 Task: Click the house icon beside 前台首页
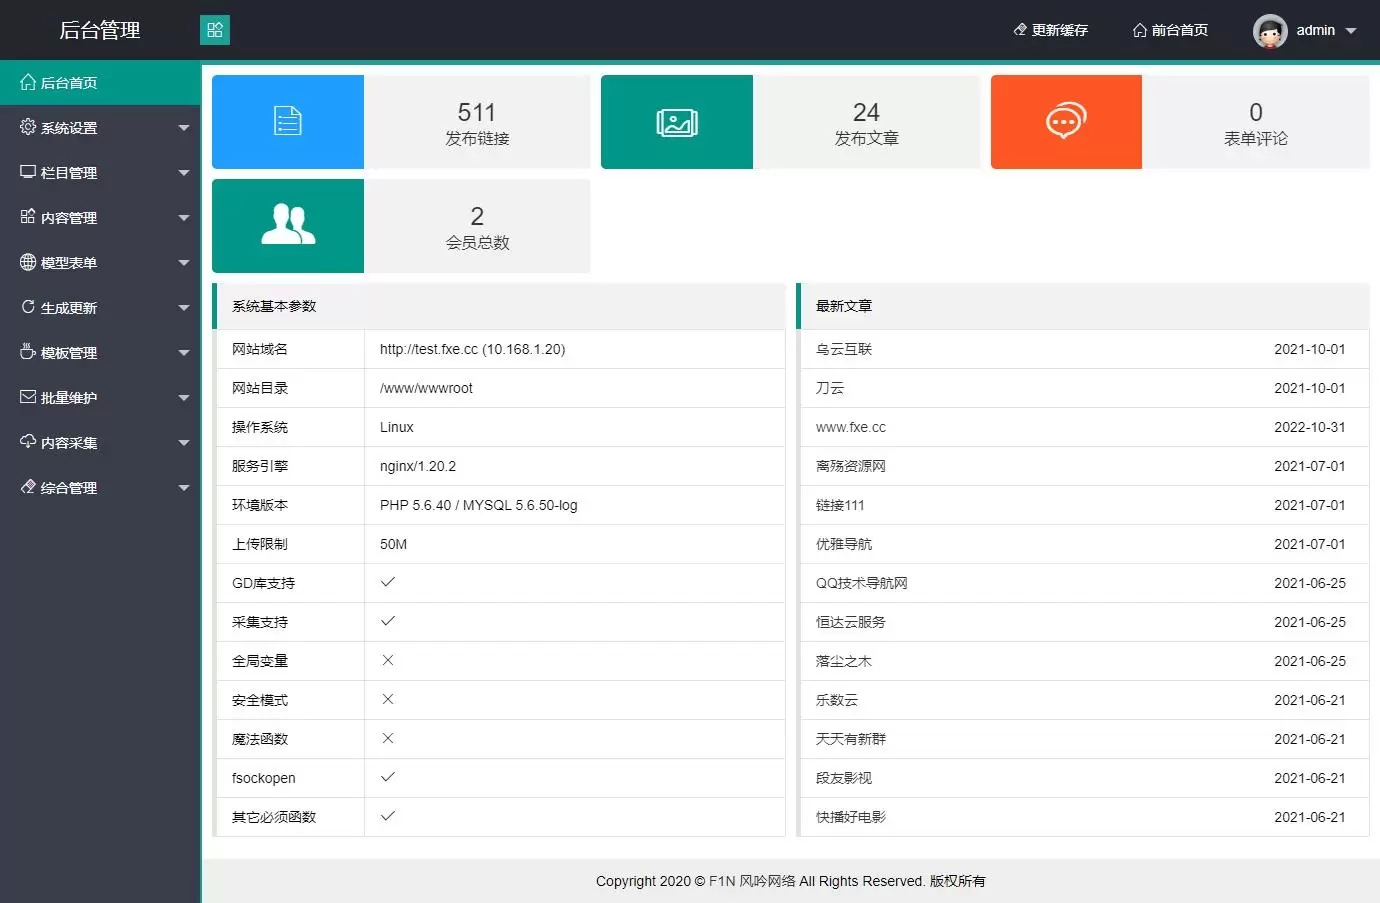pos(1139,30)
